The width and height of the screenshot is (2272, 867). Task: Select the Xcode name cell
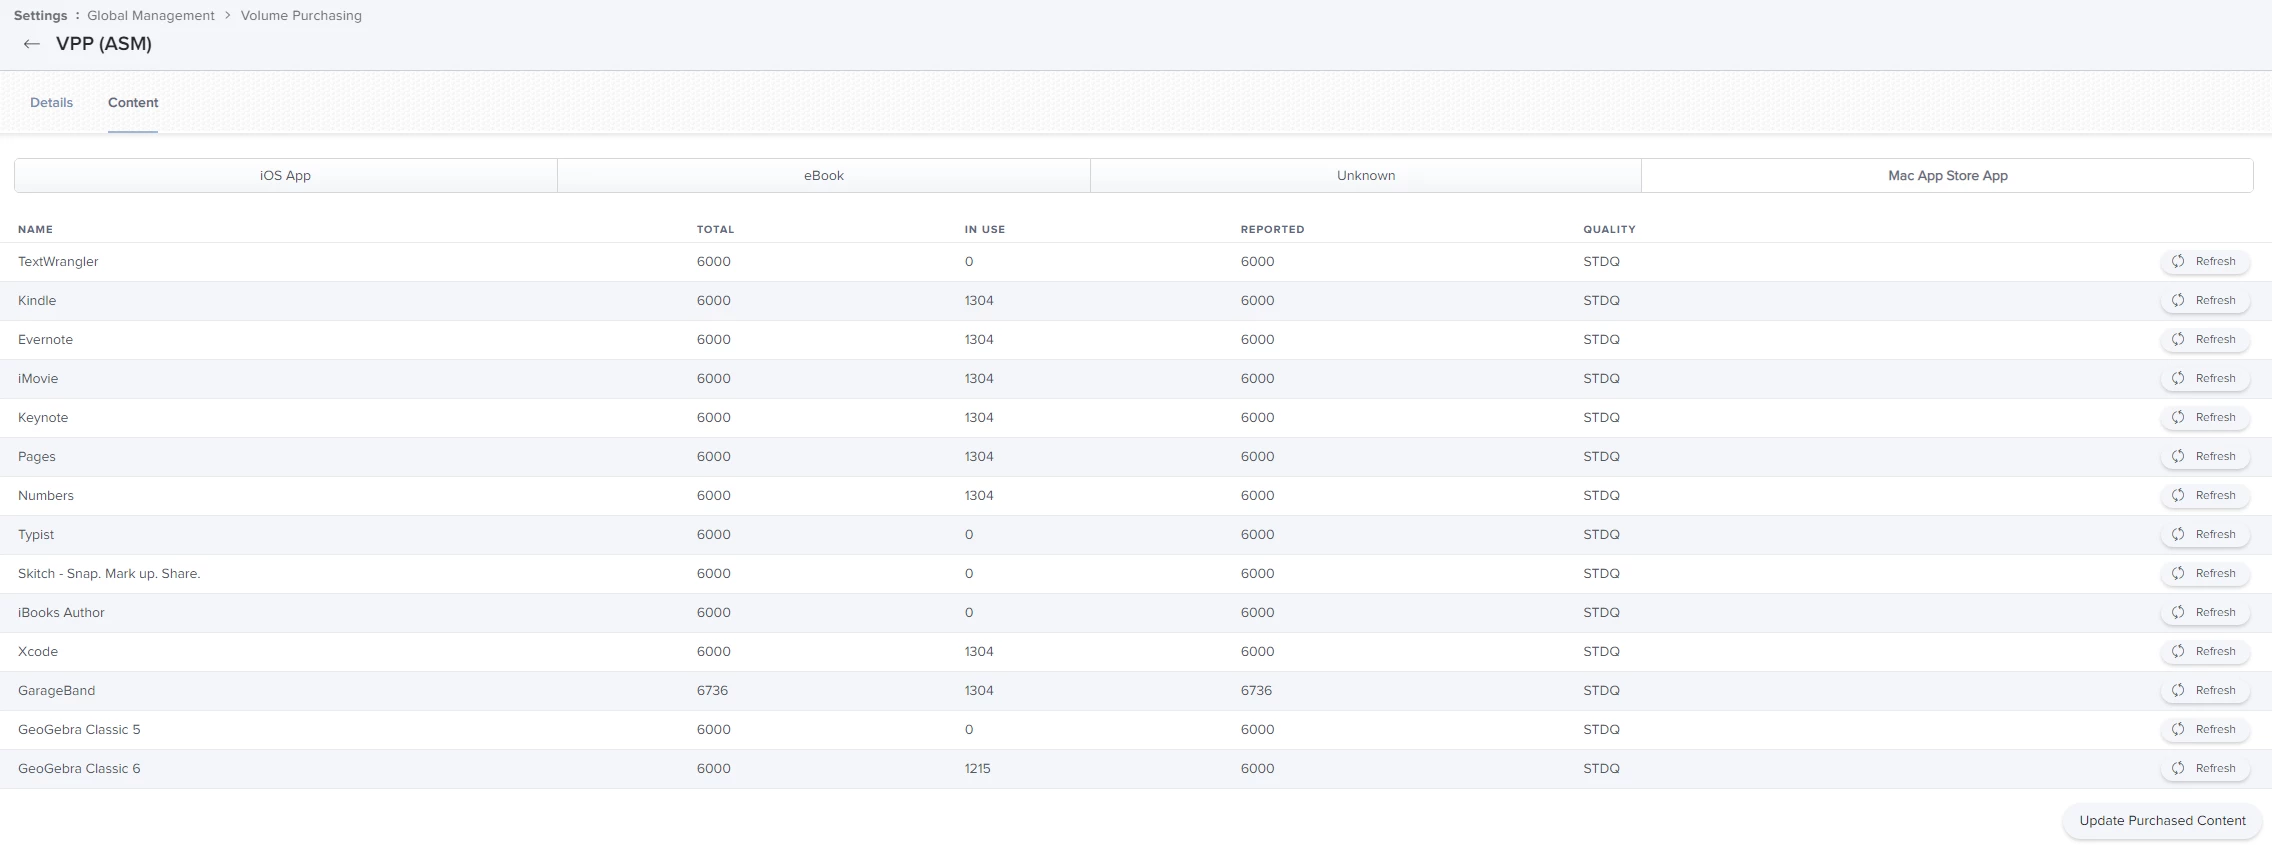[x=38, y=651]
